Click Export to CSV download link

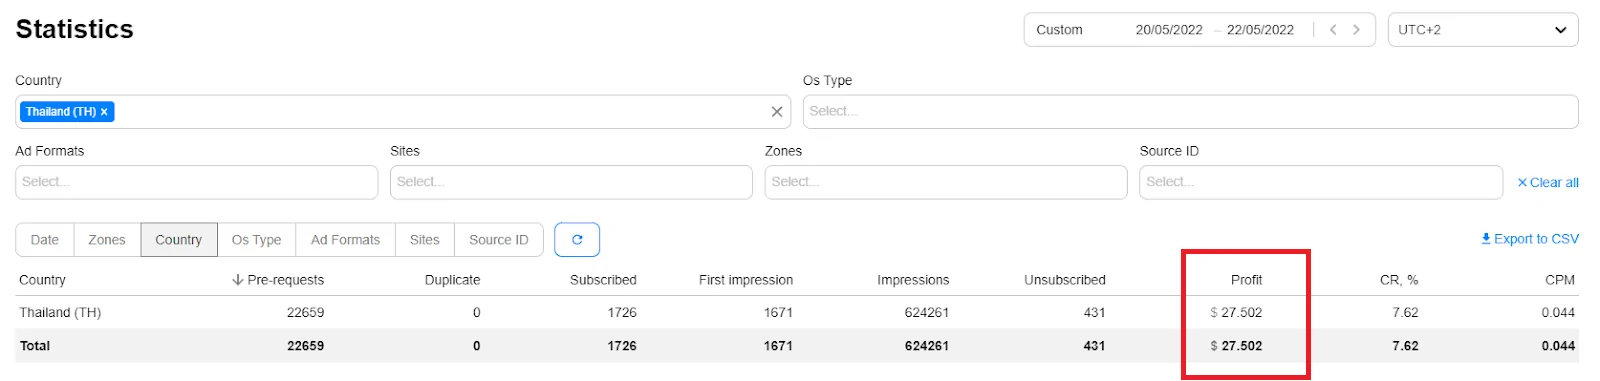(1530, 239)
